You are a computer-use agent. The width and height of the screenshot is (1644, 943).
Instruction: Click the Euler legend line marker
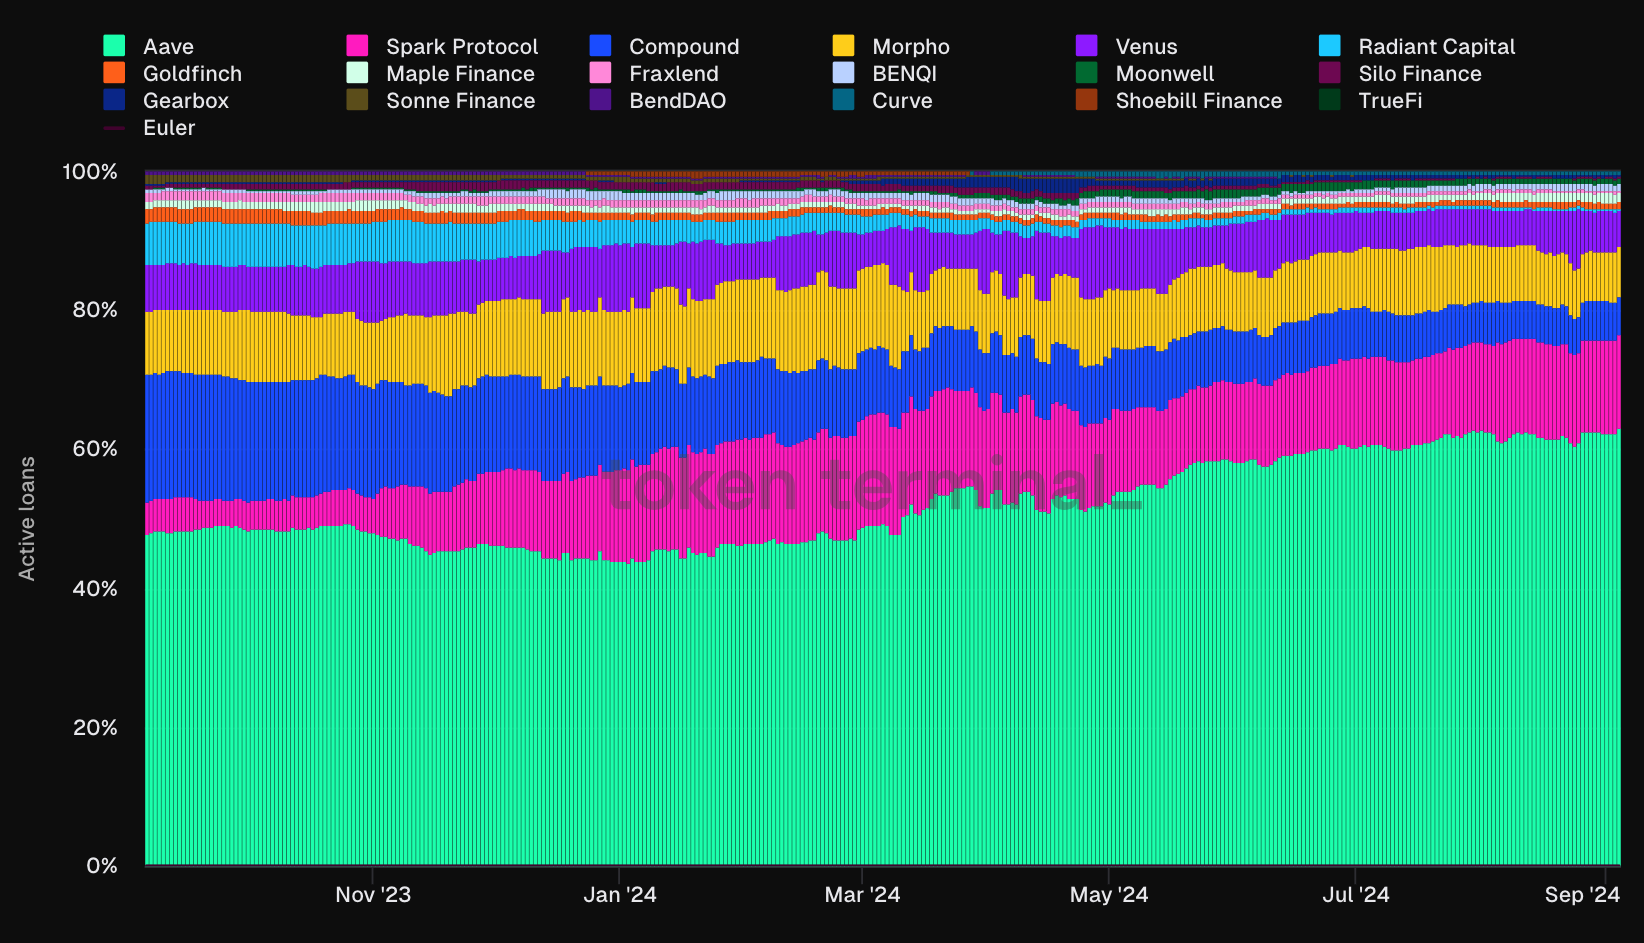pos(114,128)
